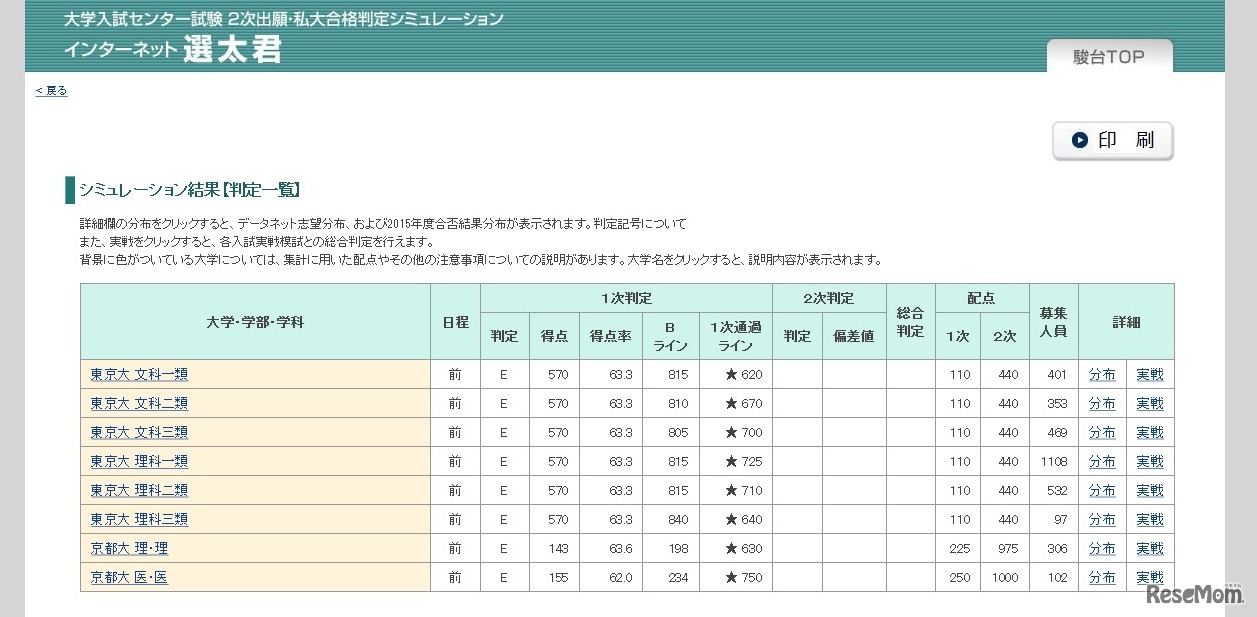Click the 印刷 print button
Viewport: 1257px width, 617px height.
[x=1113, y=141]
